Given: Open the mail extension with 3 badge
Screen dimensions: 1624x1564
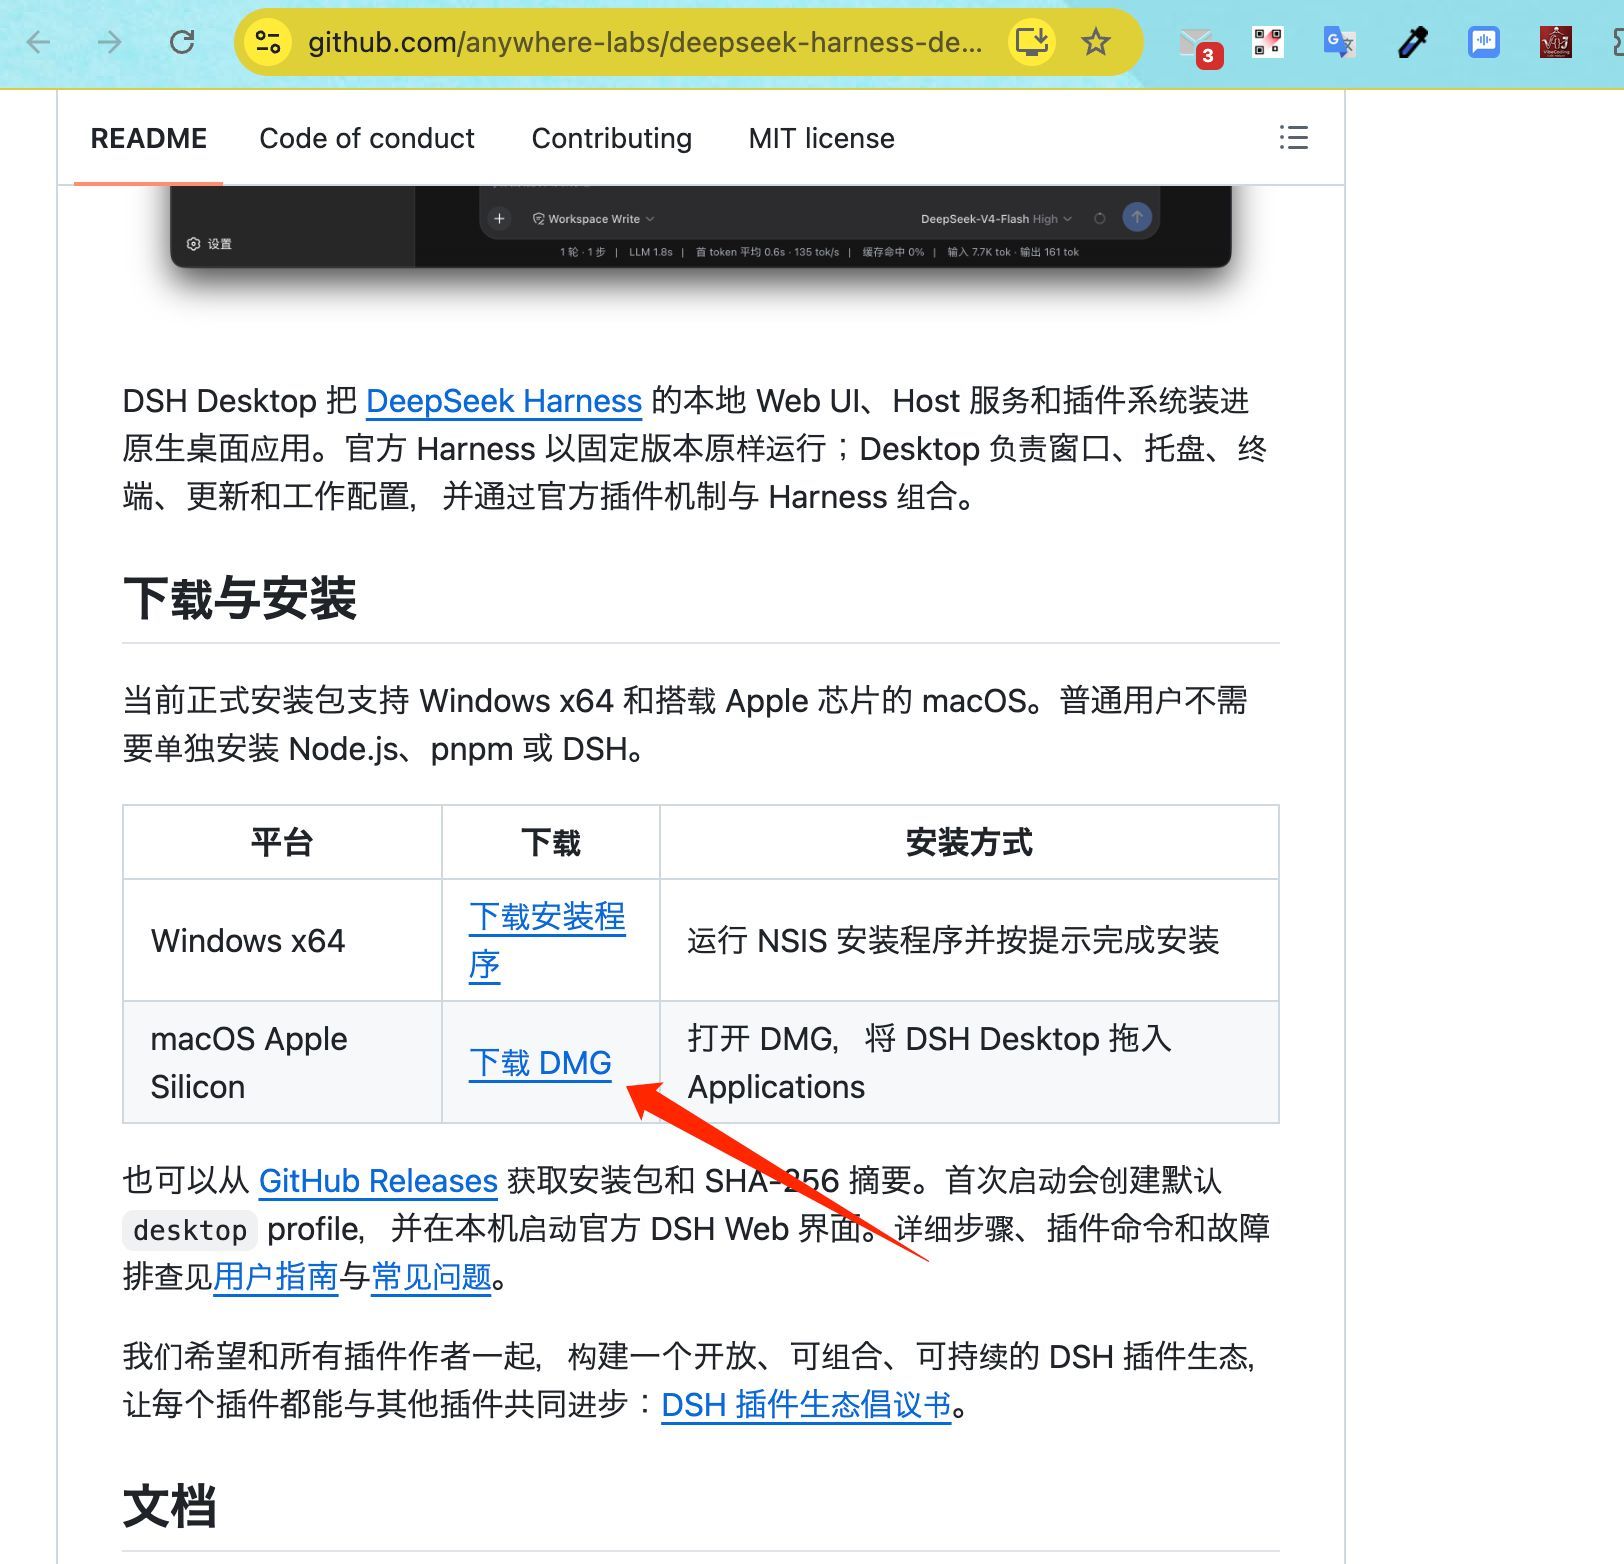Looking at the screenshot, I should pos(1198,44).
